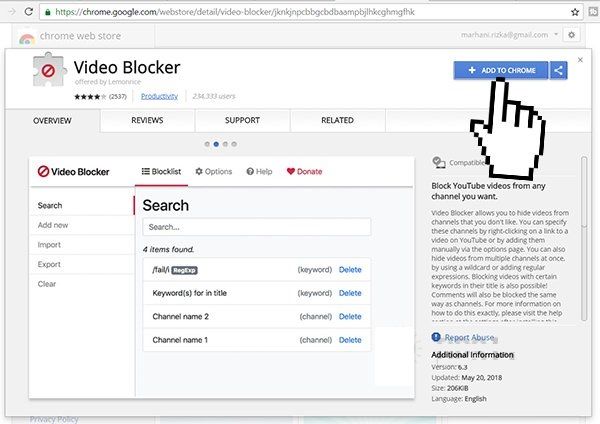600x424 pixels.
Task: Share the extension with the share icon
Action: (x=558, y=70)
